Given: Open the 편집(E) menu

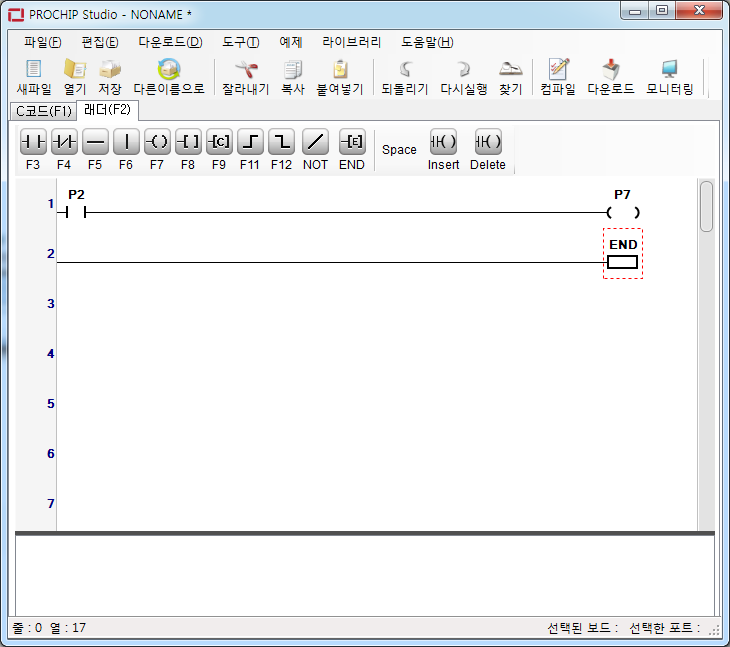Looking at the screenshot, I should (x=100, y=42).
